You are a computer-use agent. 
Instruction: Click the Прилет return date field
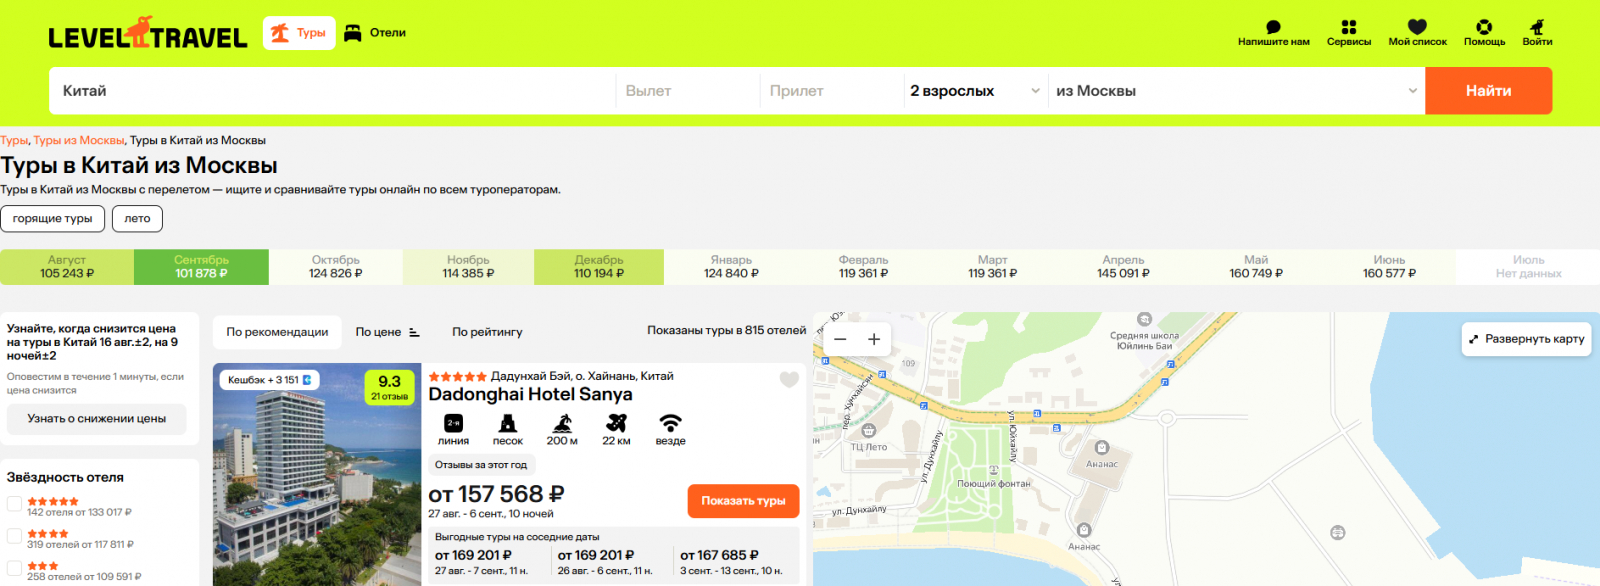pos(832,91)
